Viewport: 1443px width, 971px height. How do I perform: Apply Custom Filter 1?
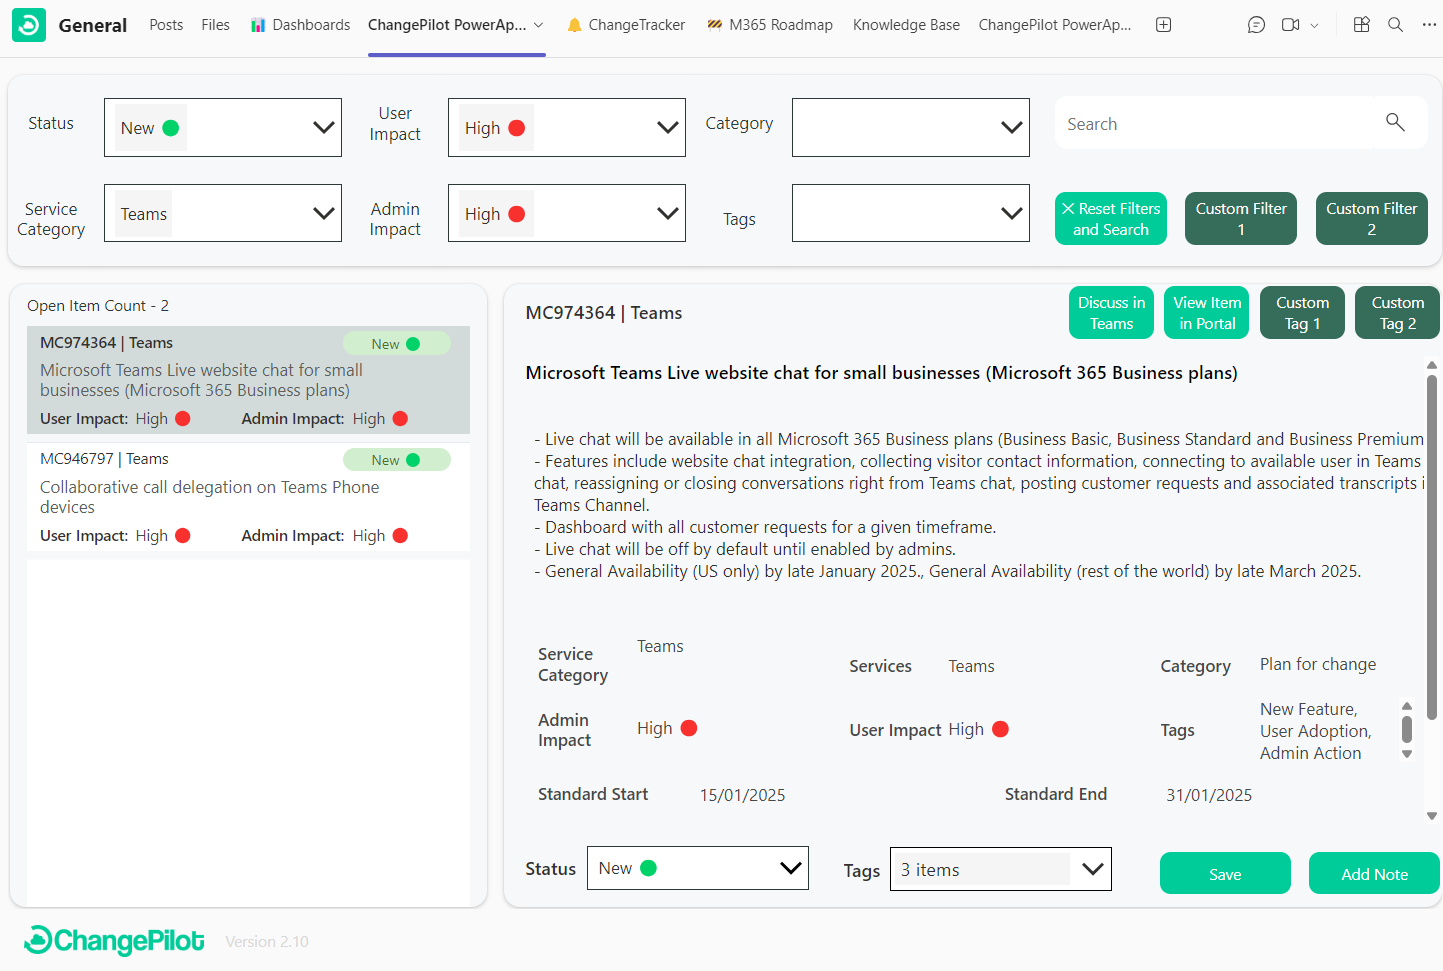(x=1241, y=218)
